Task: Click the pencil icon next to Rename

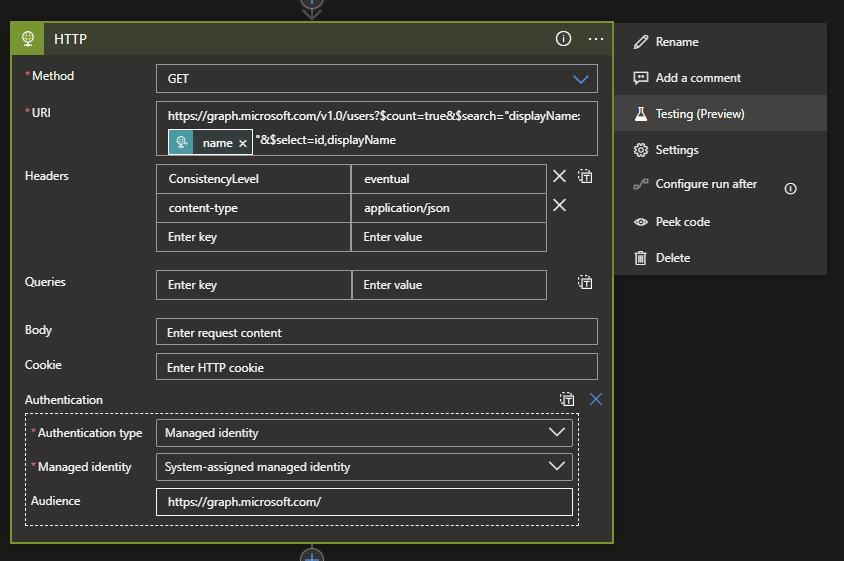Action: pos(641,42)
